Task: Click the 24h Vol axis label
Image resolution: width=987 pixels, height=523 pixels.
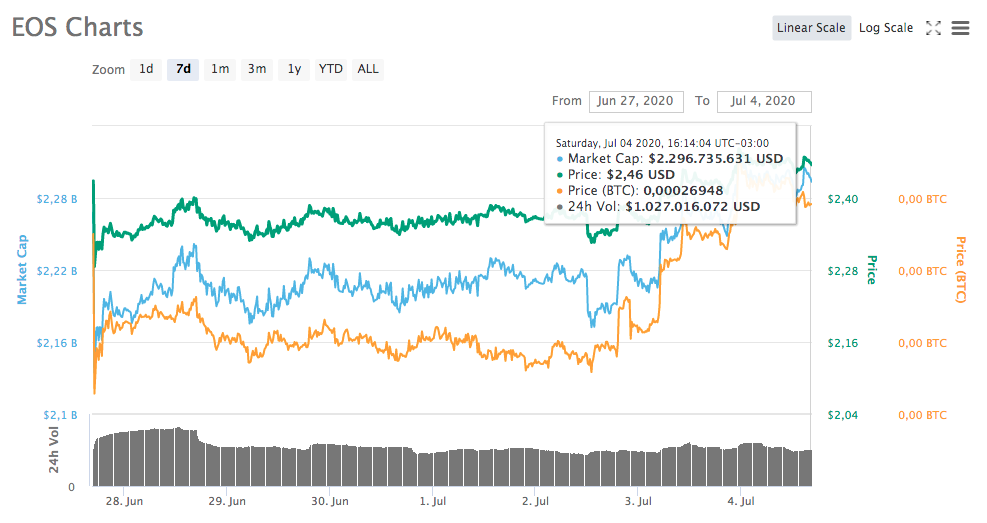Action: click(54, 449)
